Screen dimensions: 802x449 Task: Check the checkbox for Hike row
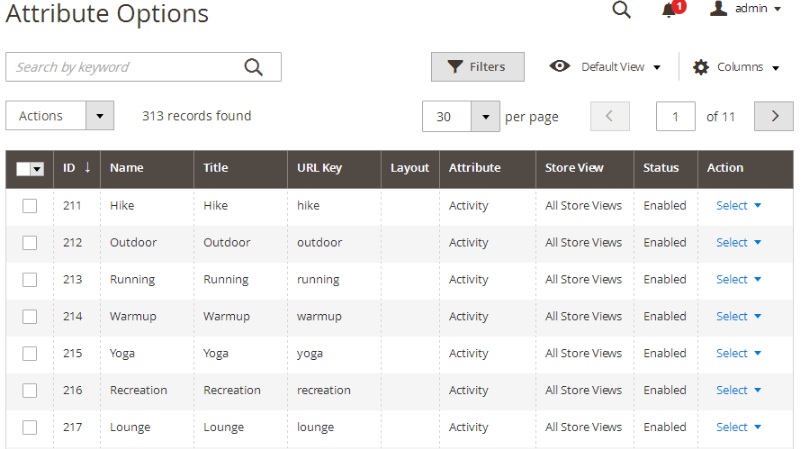click(30, 206)
